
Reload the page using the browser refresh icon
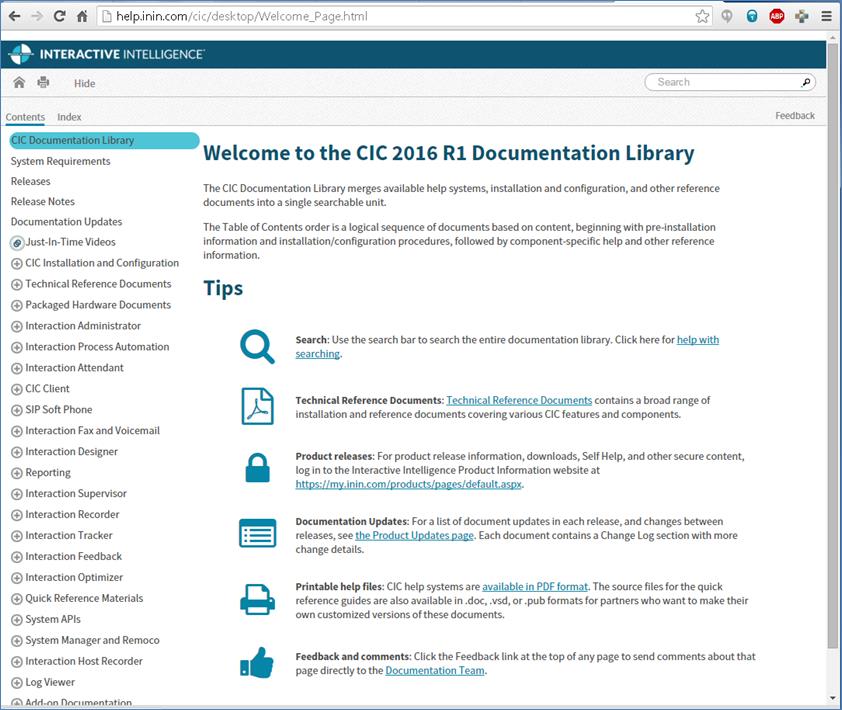tap(60, 16)
